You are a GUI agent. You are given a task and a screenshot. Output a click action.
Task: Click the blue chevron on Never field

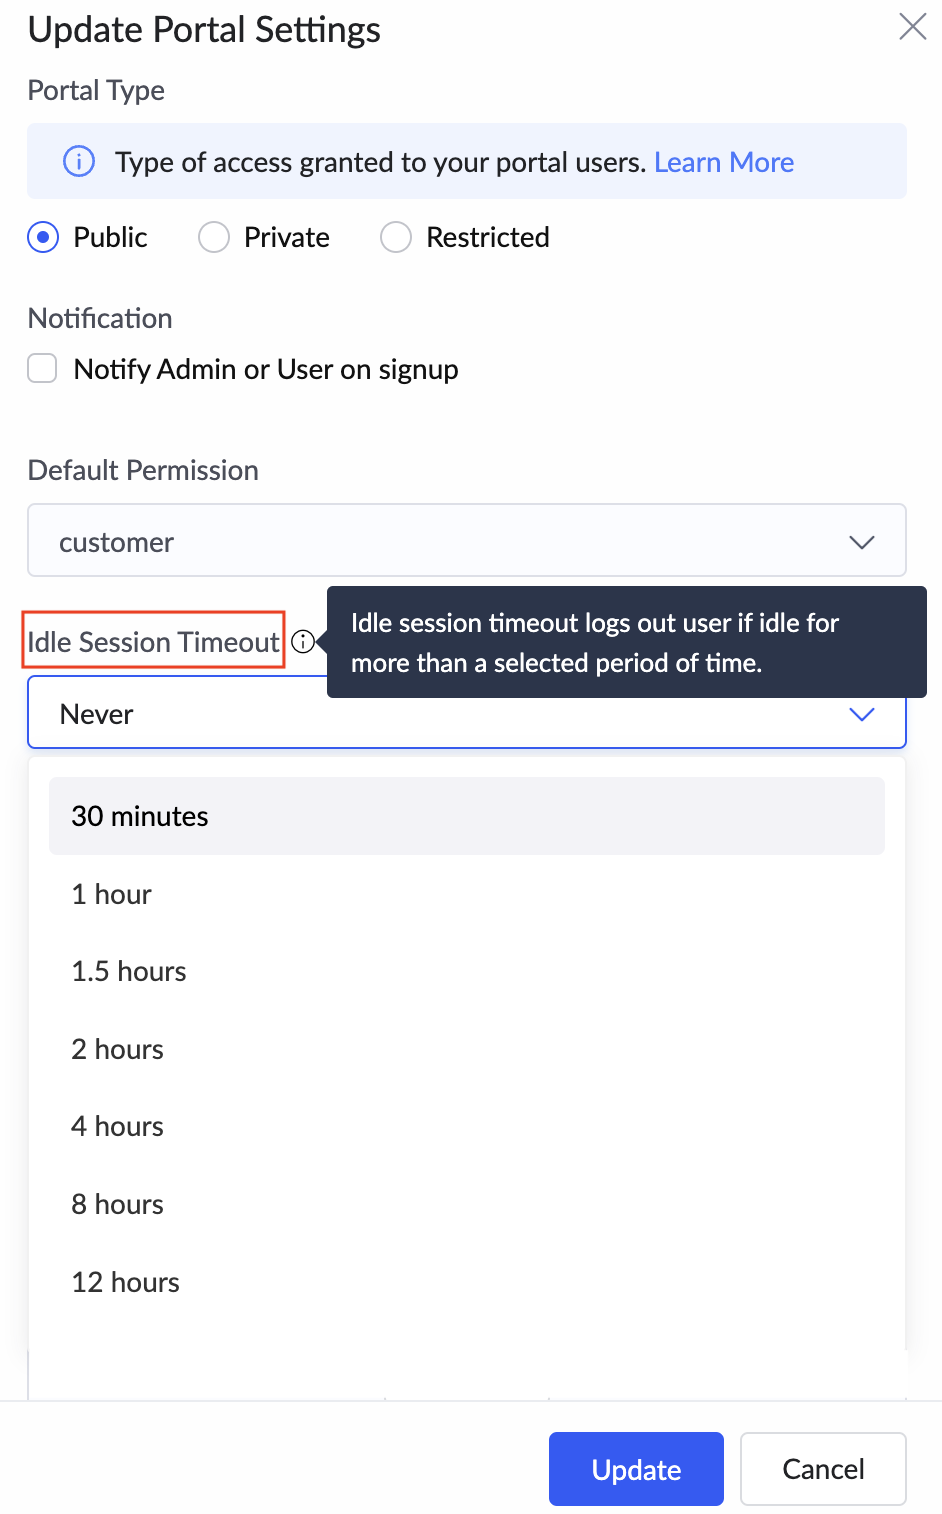(x=861, y=714)
